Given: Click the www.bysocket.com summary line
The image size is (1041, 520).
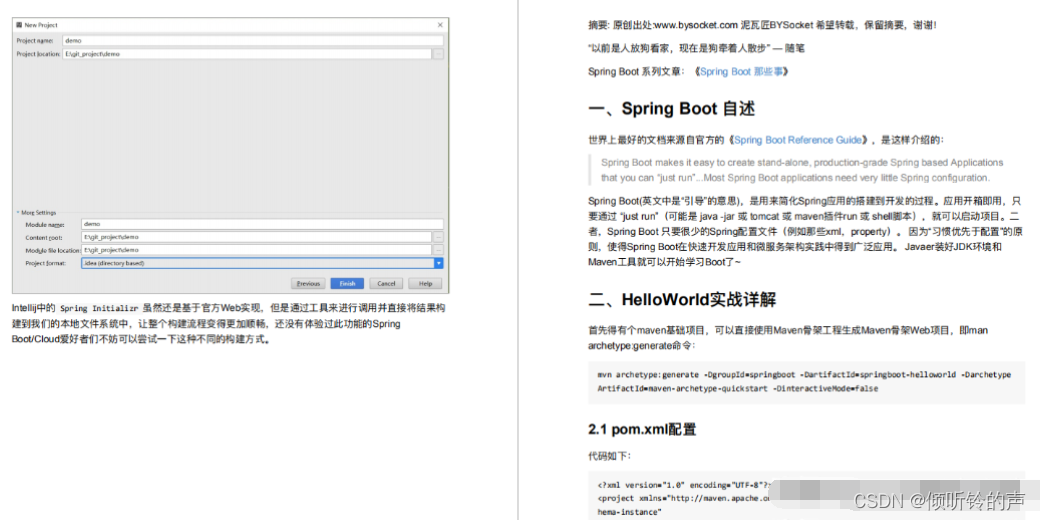Looking at the screenshot, I should [x=763, y=25].
